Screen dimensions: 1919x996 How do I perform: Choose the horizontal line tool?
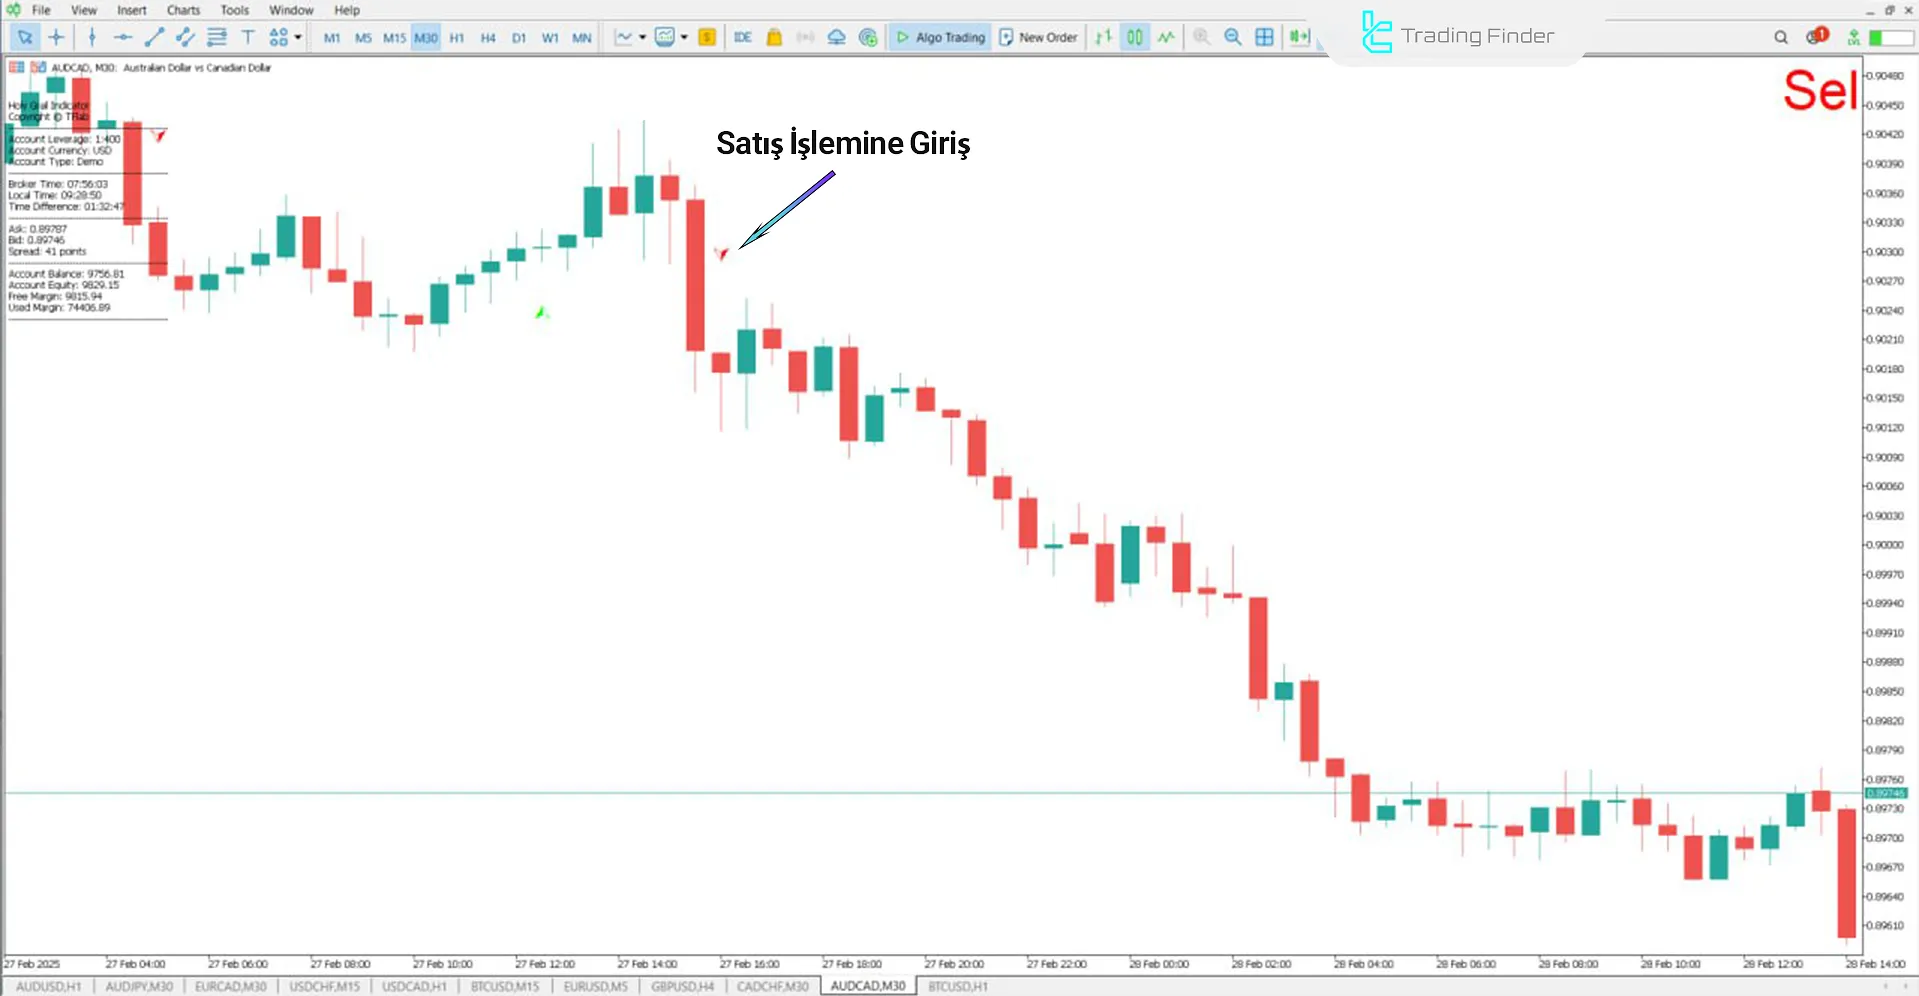coord(123,37)
